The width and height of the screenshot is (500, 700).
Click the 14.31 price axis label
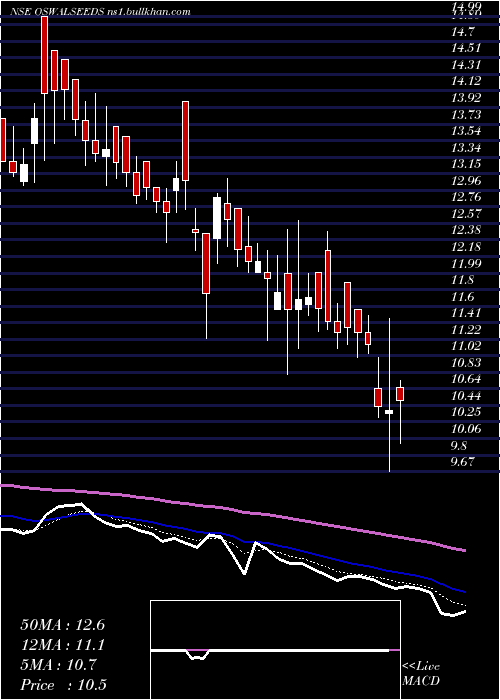pos(465,65)
